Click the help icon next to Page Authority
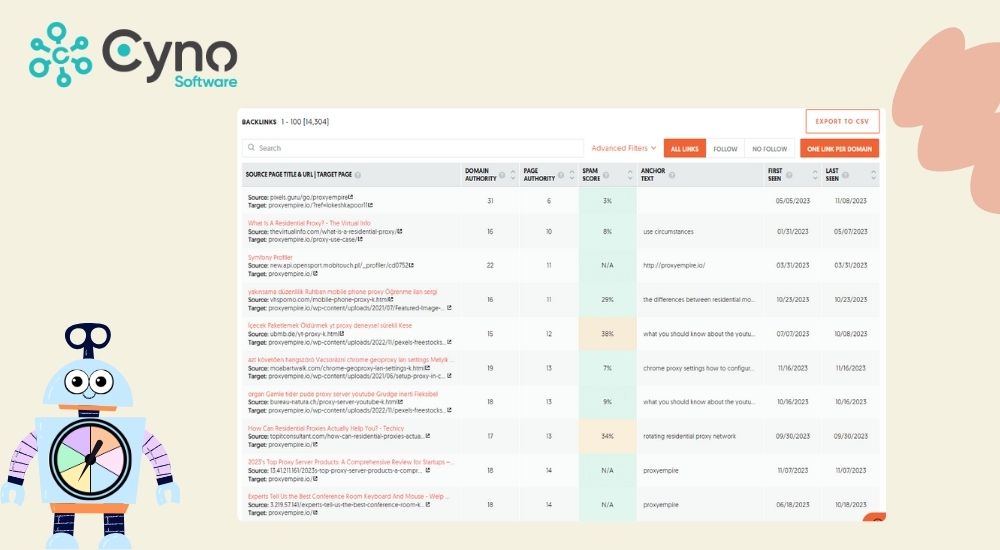Screen dimensions: 1000x550 click(x=560, y=174)
